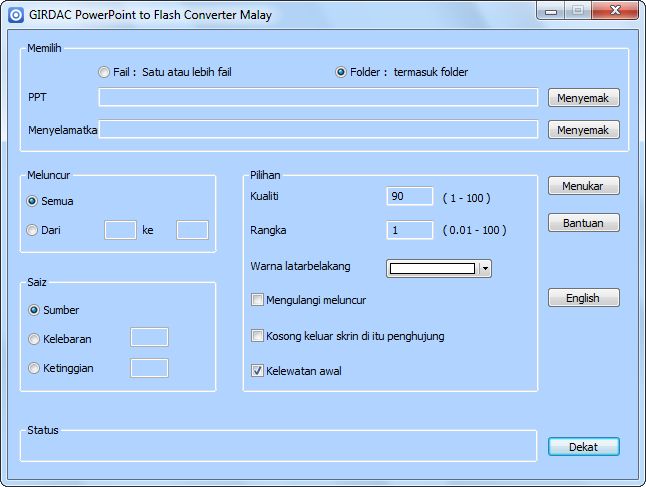Switch language with the English button

(x=583, y=298)
